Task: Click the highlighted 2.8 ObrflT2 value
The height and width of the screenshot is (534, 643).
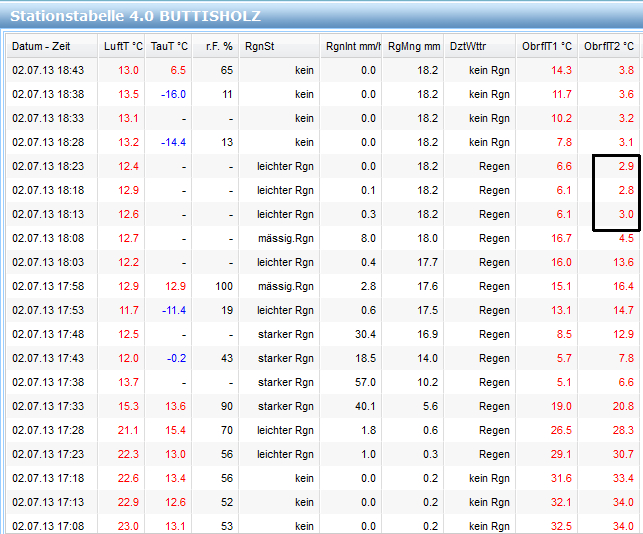Action: (x=625, y=190)
